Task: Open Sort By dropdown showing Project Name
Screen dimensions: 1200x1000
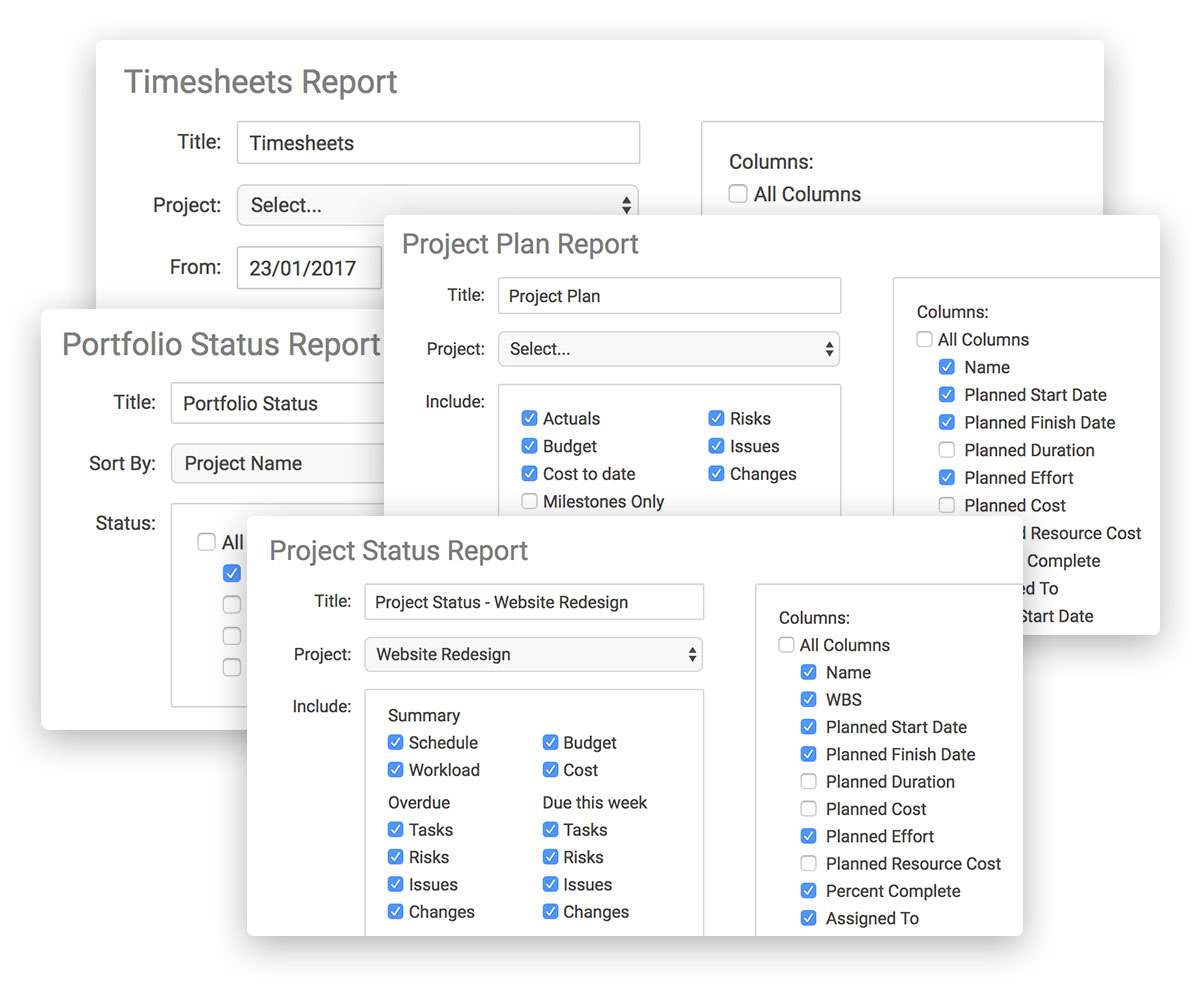Action: tap(277, 464)
